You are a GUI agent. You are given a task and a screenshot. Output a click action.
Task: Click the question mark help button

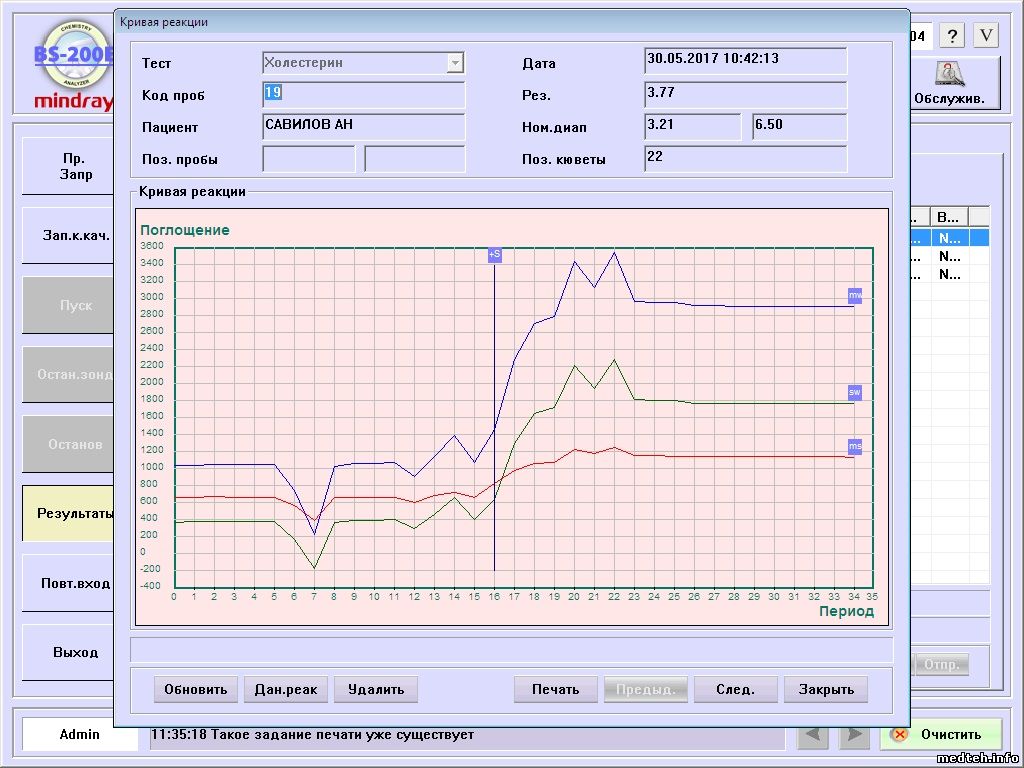[x=952, y=36]
